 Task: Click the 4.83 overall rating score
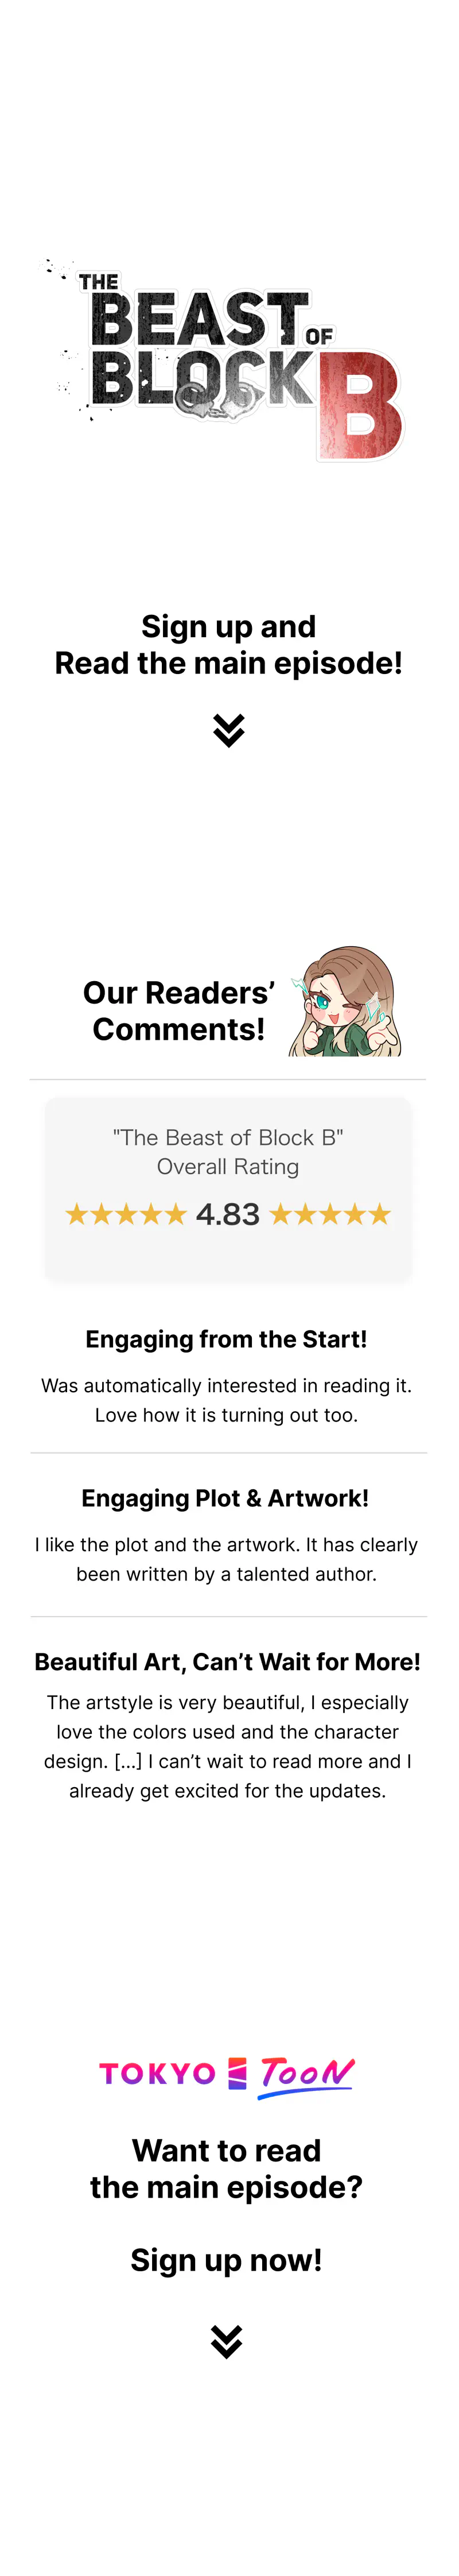point(228,1215)
